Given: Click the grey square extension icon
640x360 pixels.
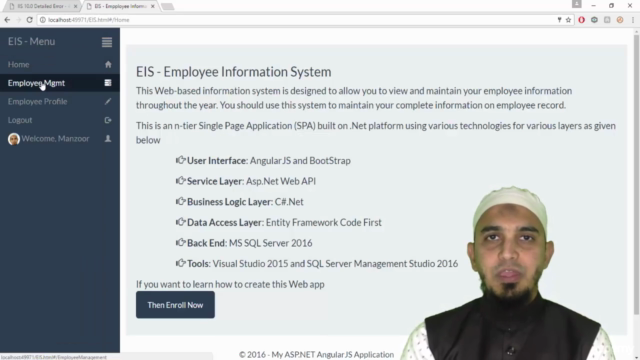Looking at the screenshot, I should pos(607,20).
